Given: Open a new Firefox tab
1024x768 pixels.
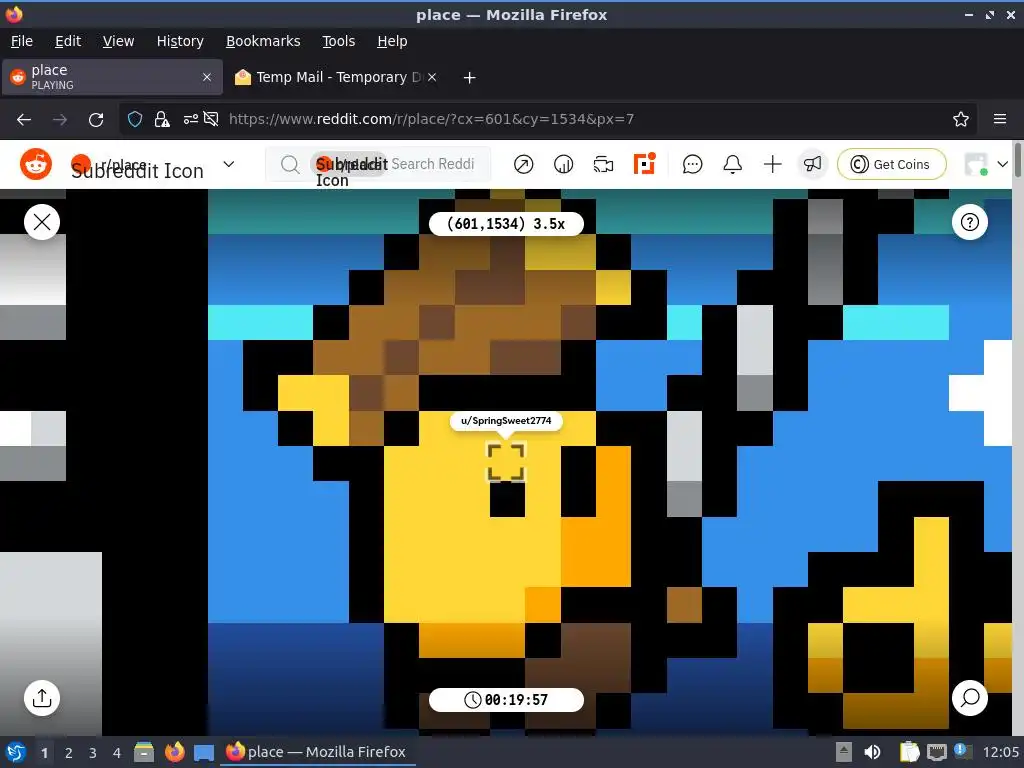Looking at the screenshot, I should click(469, 78).
